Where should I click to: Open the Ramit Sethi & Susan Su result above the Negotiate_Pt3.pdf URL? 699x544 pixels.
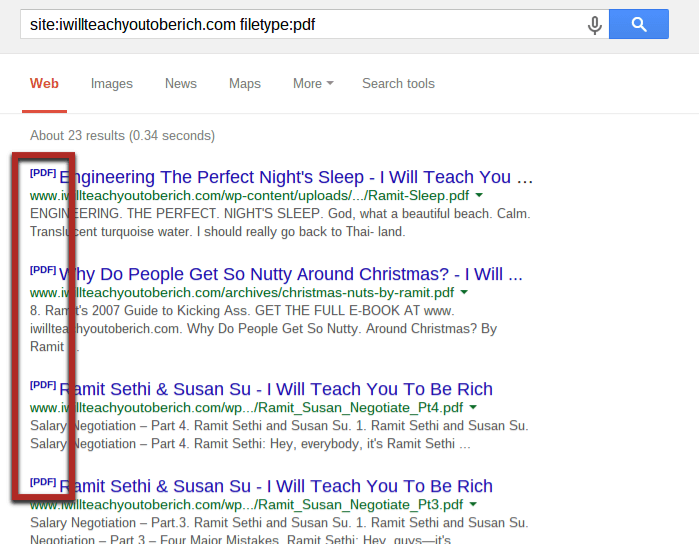point(275,486)
